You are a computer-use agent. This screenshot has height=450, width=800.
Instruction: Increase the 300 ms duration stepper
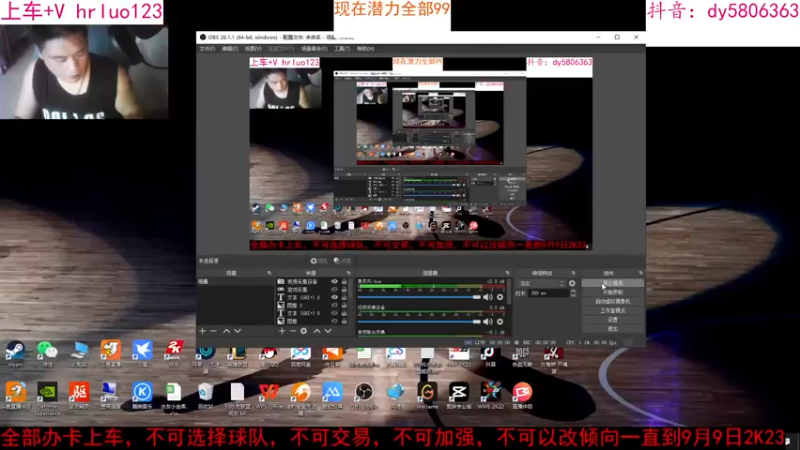[x=573, y=291]
